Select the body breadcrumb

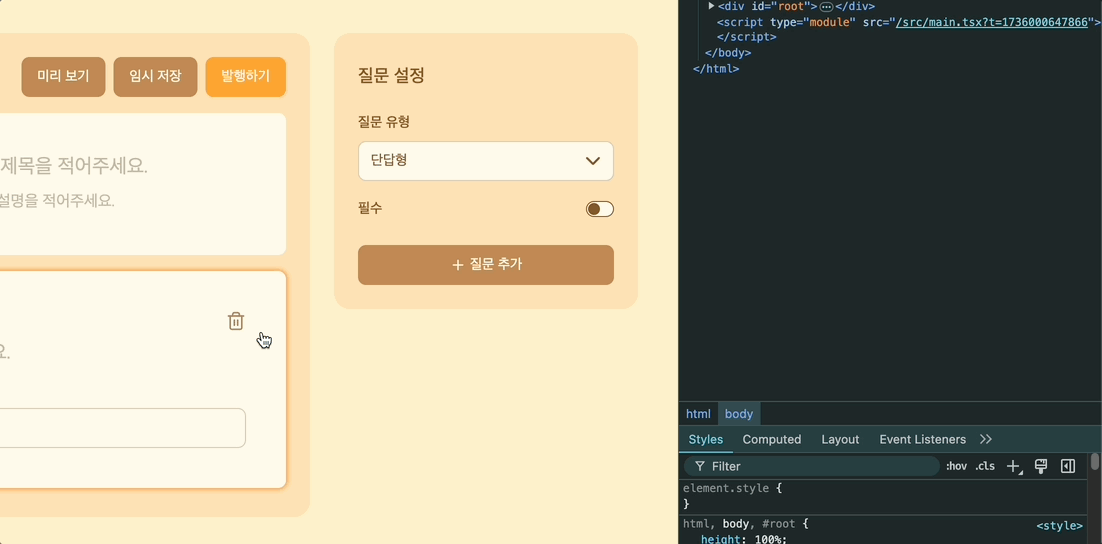click(739, 414)
